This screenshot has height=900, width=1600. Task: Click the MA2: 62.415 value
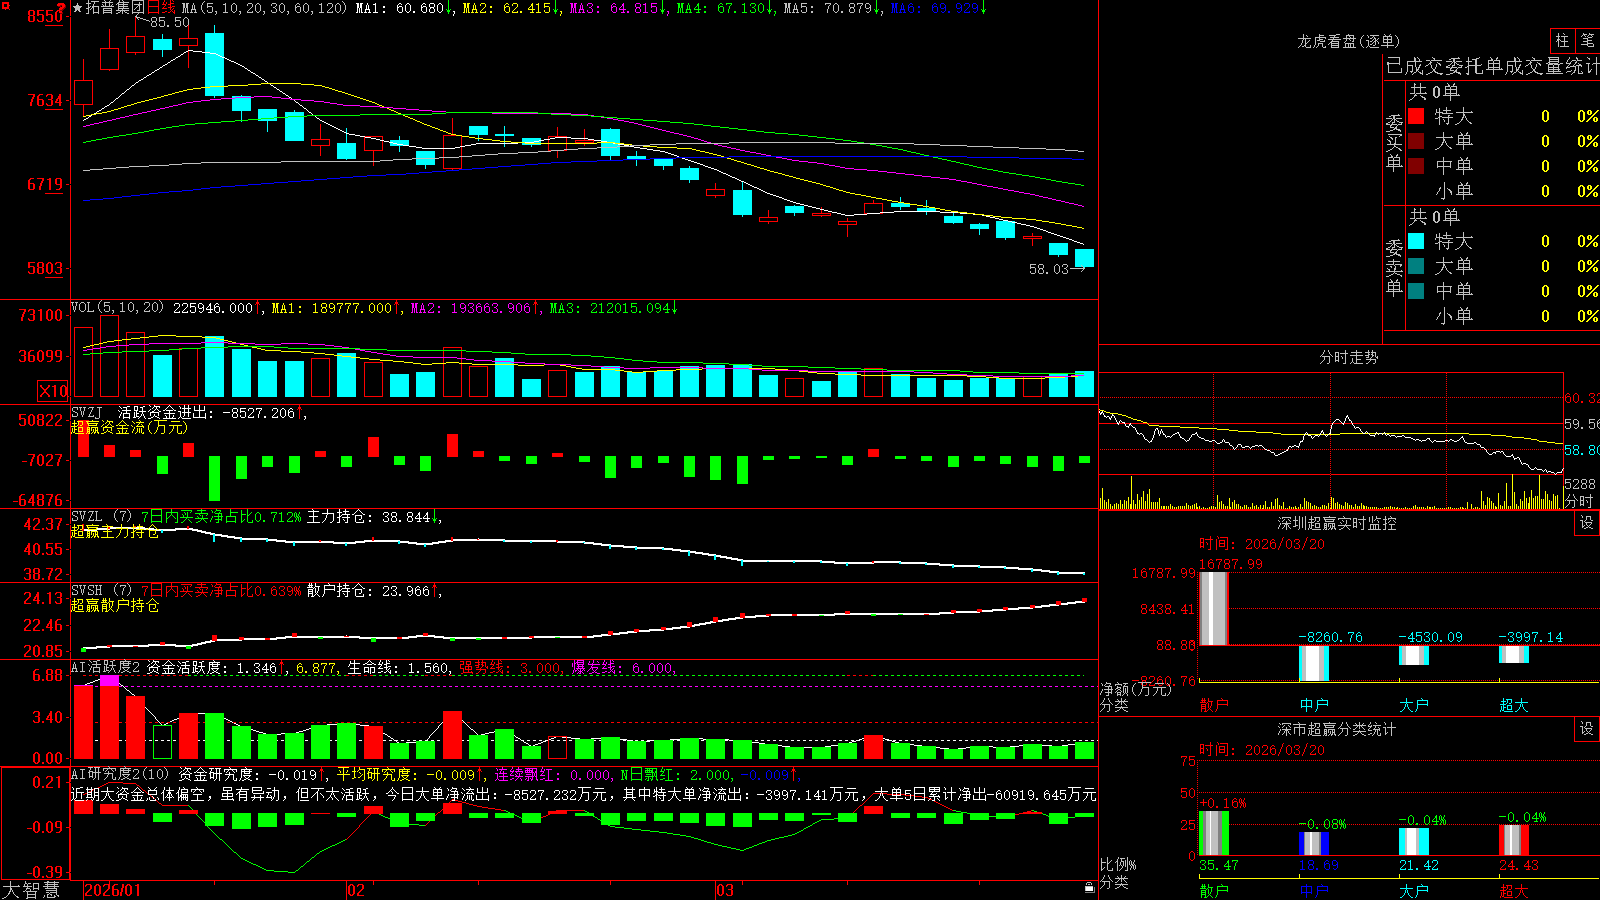click(x=512, y=8)
